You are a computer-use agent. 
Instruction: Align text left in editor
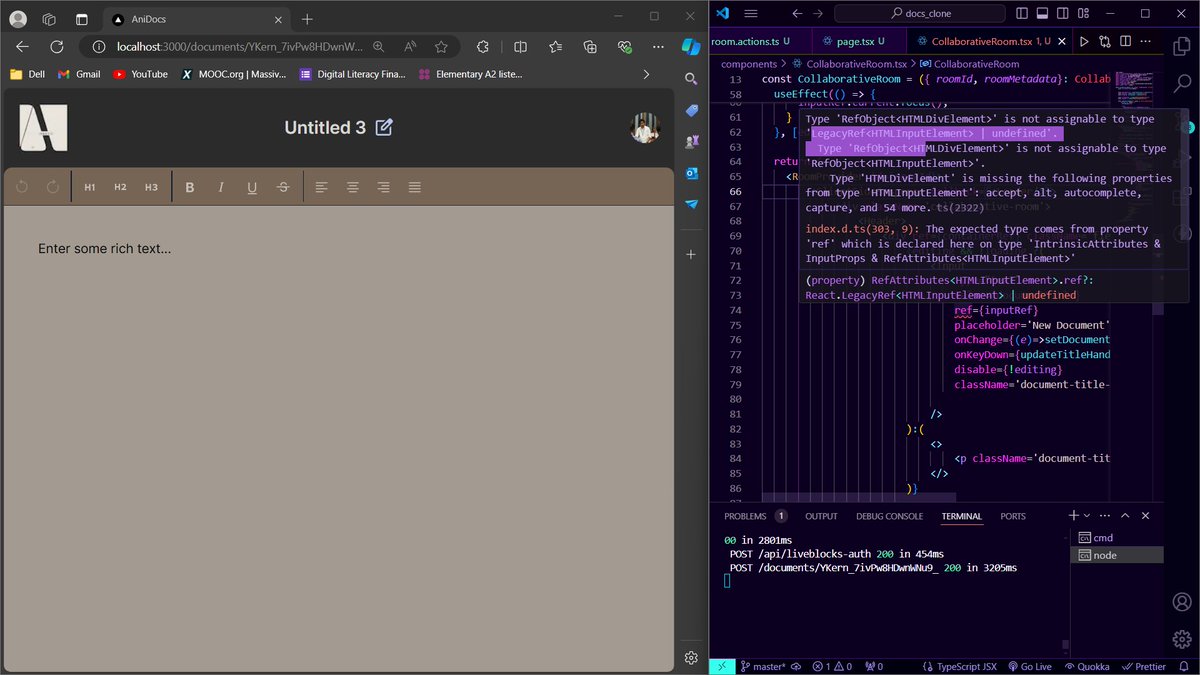tap(321, 187)
